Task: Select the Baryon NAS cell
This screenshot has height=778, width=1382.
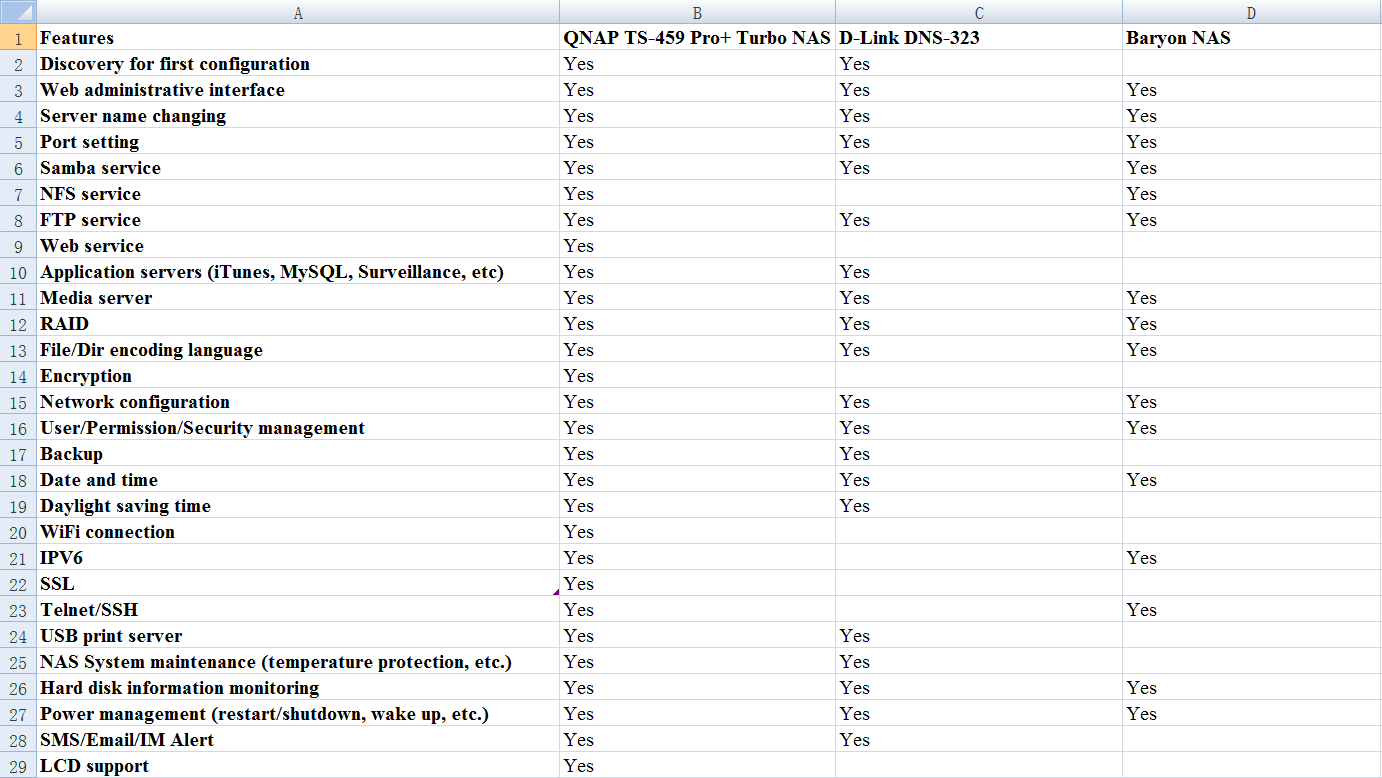Action: tap(1180, 39)
